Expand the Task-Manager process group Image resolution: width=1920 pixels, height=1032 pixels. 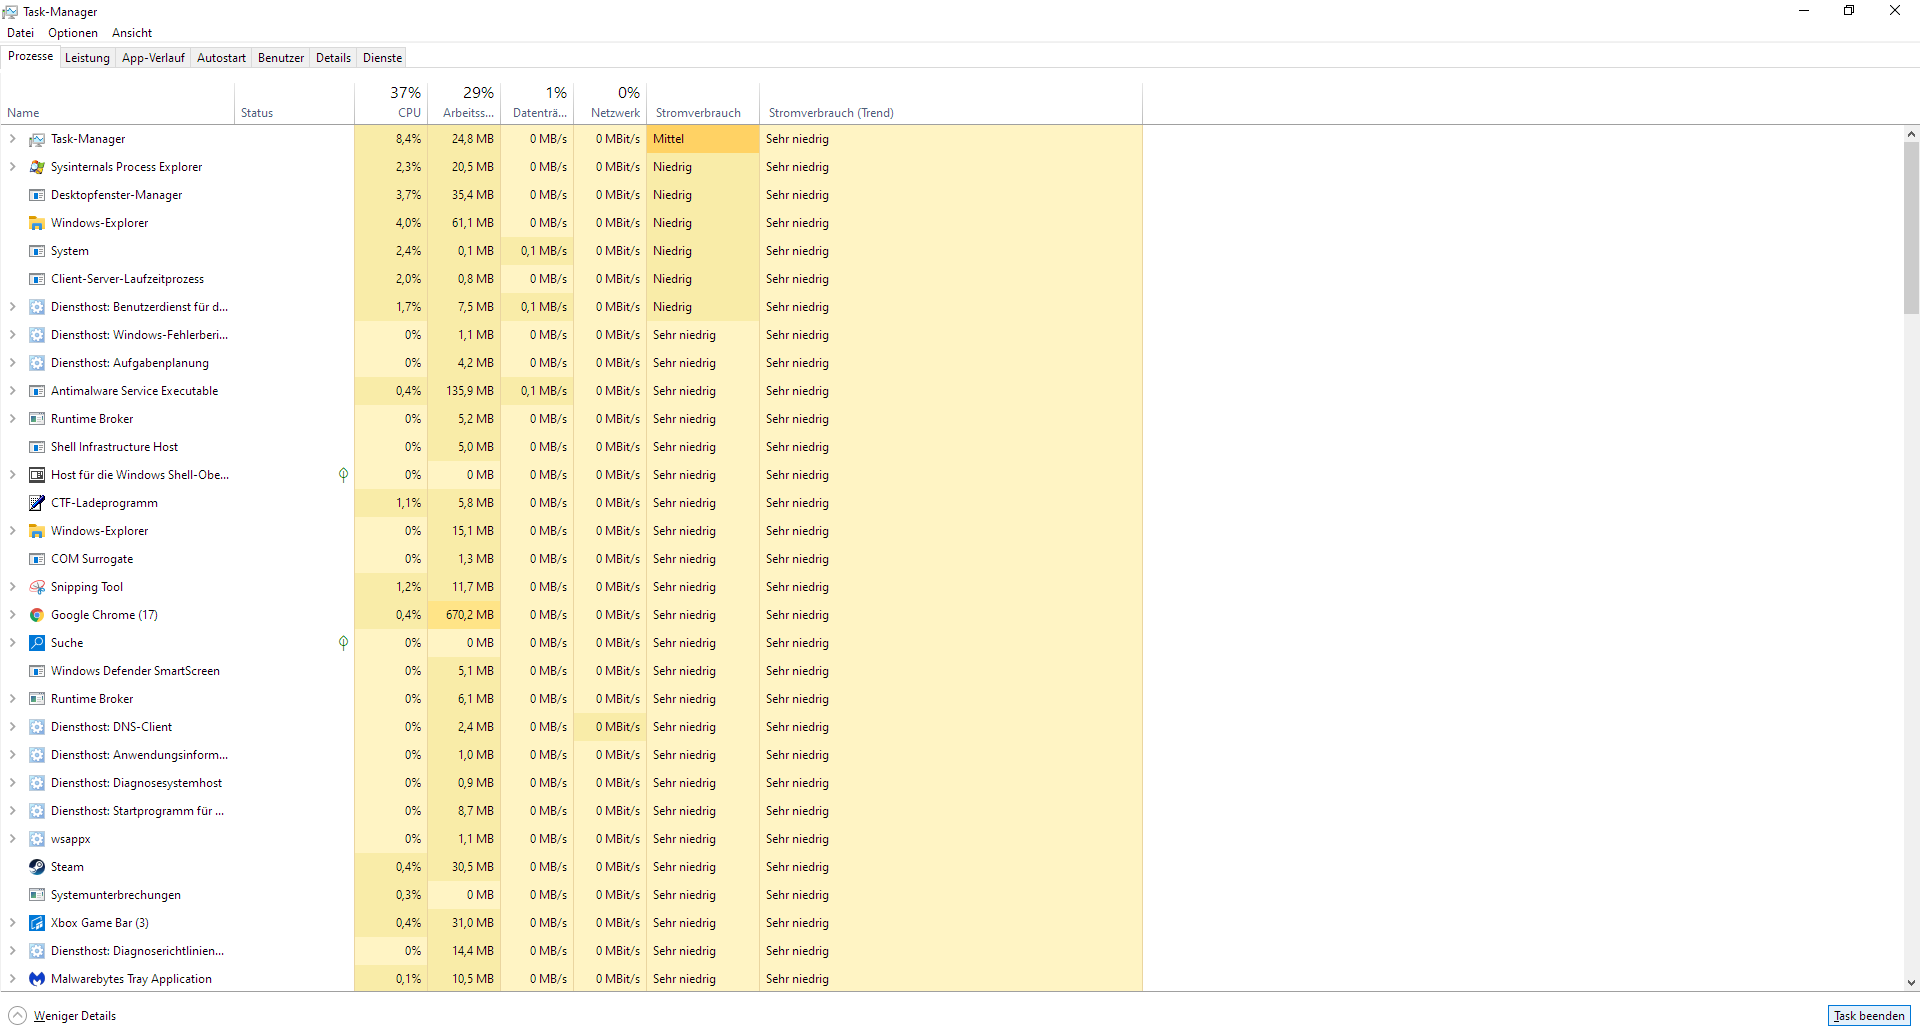coord(12,139)
